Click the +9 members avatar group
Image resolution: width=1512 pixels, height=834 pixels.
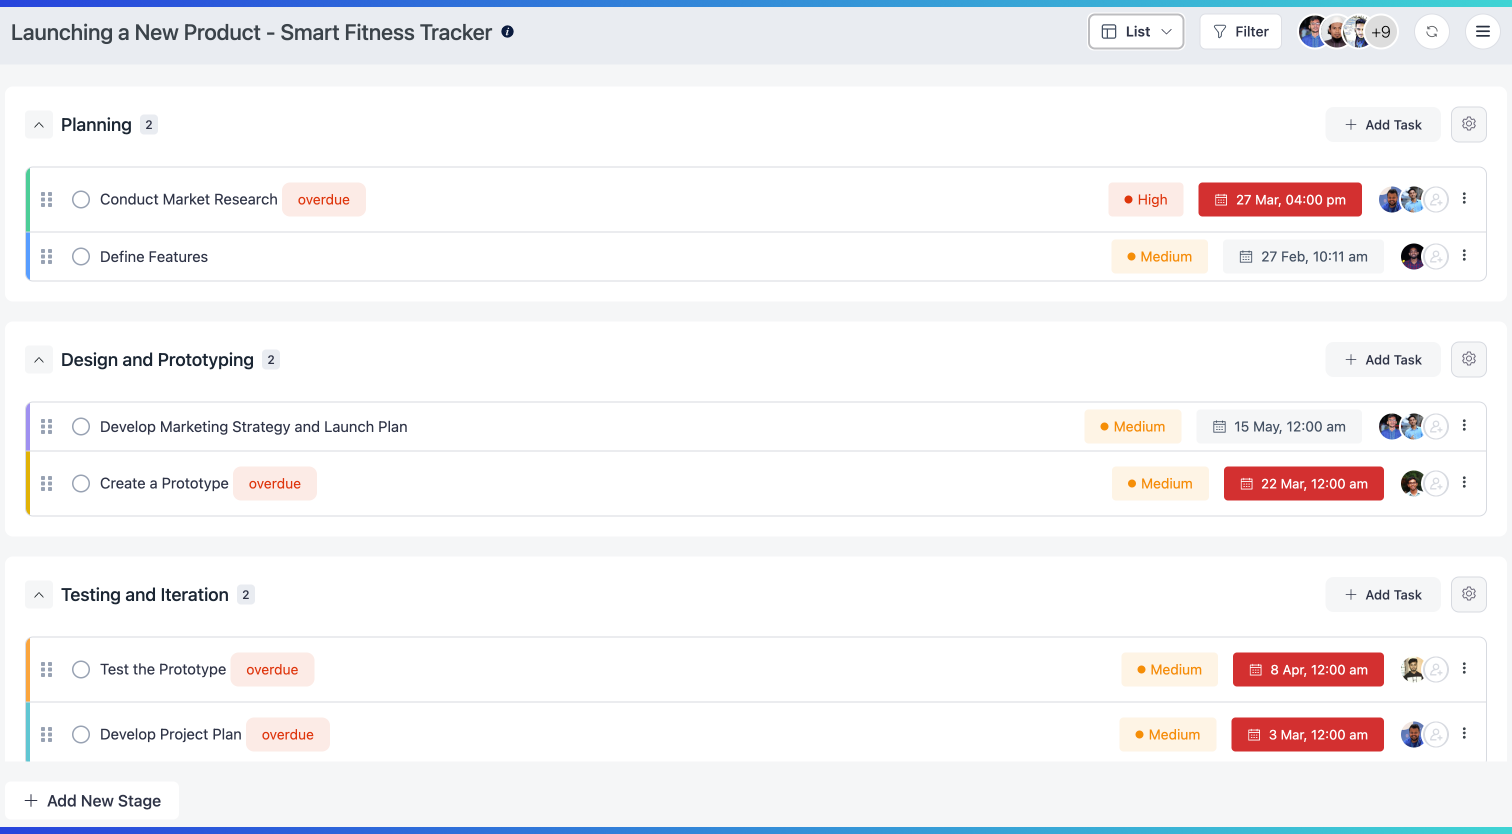[1380, 32]
